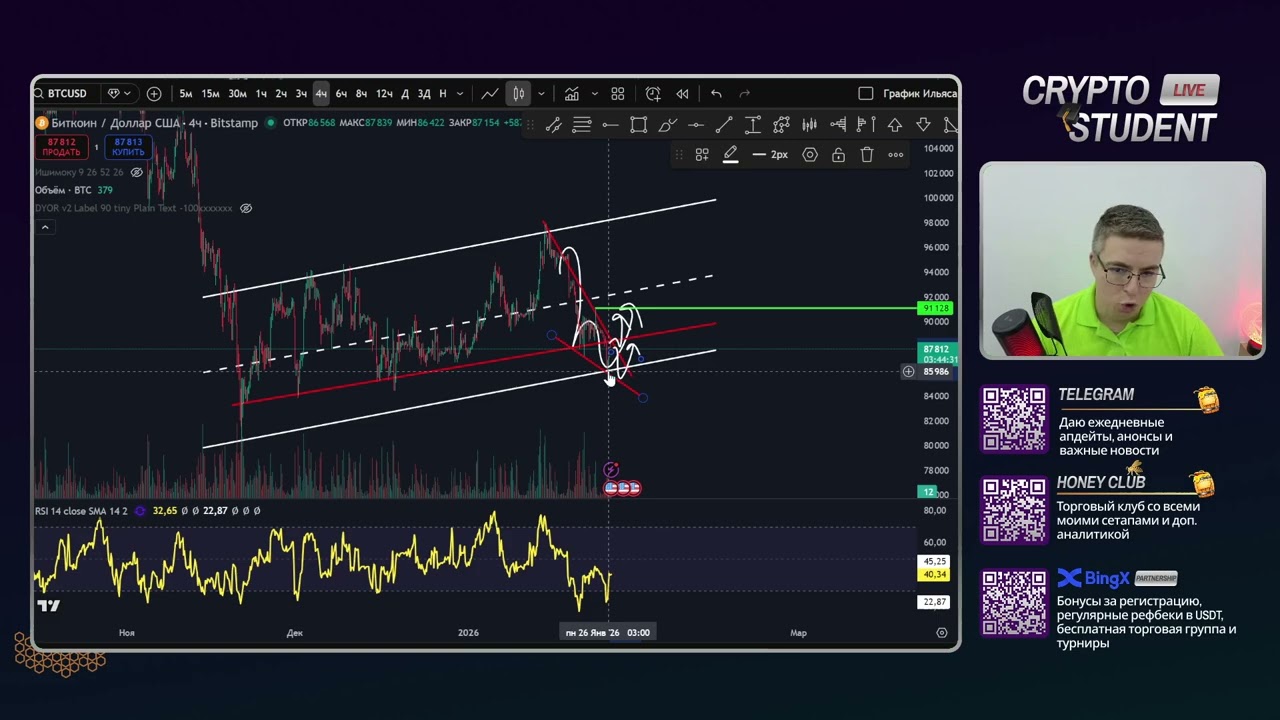Viewport: 1280px width, 720px height.
Task: Open the diamond plan dropdown near BTCUSD
Action: click(x=119, y=93)
